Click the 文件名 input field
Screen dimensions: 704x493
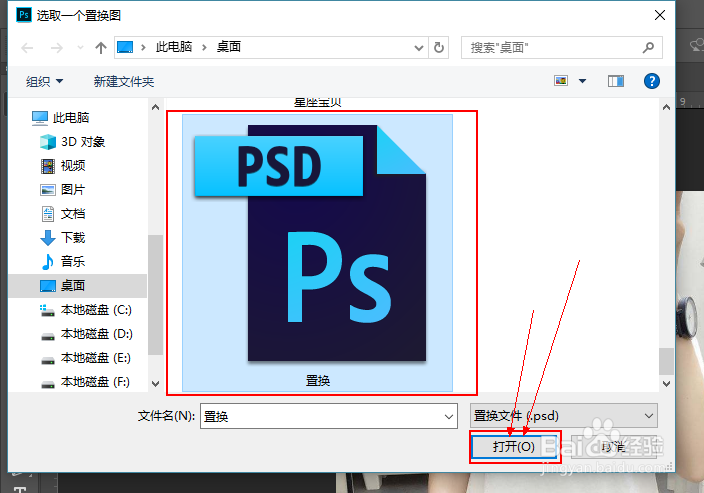point(329,416)
